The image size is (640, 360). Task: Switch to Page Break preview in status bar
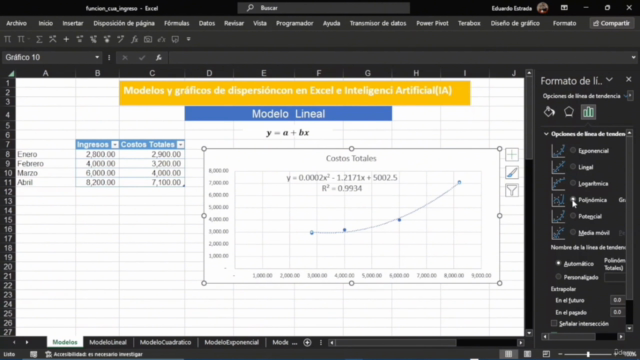click(546, 354)
